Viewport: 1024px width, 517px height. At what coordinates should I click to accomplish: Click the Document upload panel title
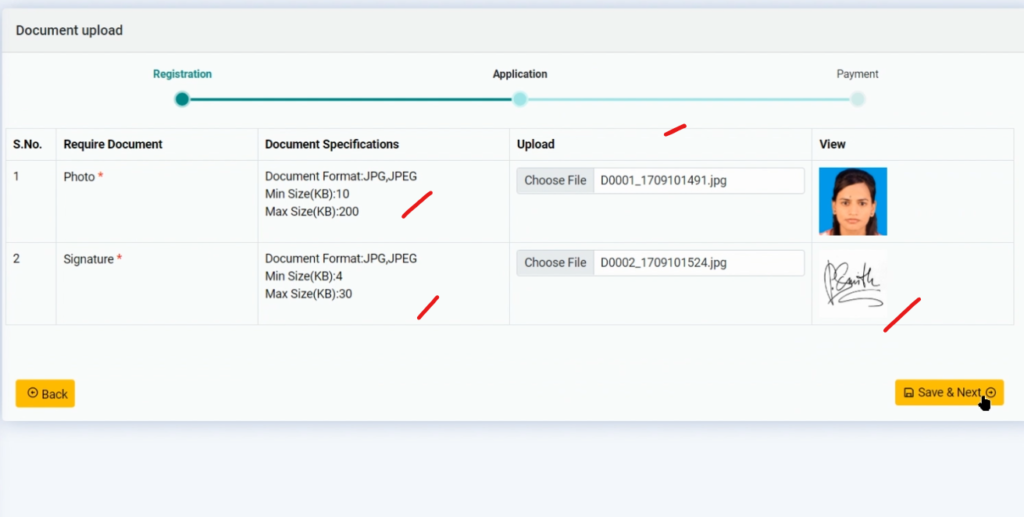[69, 31]
